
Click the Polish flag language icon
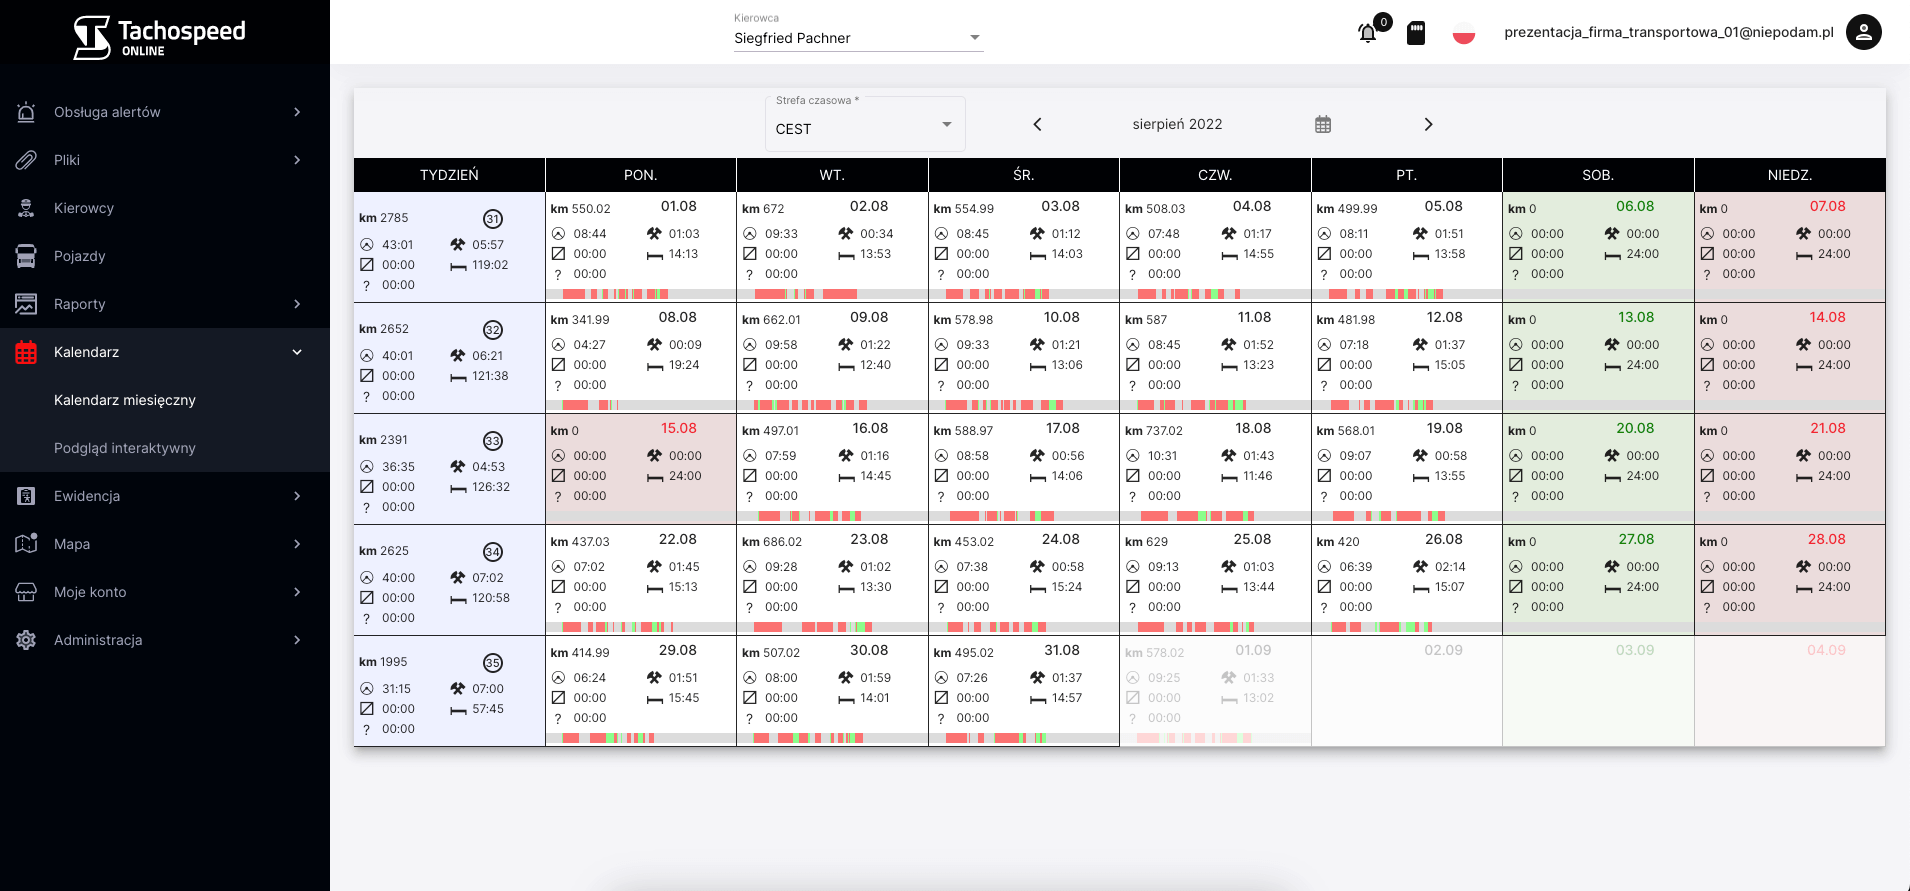[1463, 33]
